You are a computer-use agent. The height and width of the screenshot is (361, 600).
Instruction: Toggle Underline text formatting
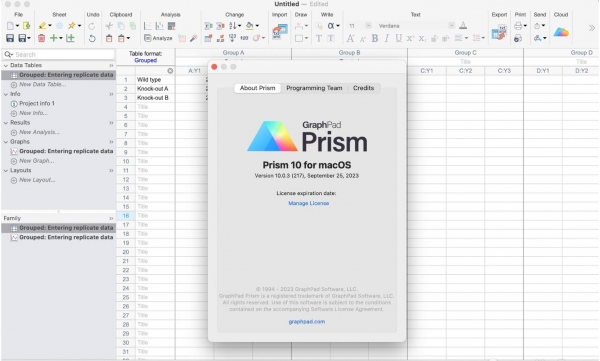point(399,38)
